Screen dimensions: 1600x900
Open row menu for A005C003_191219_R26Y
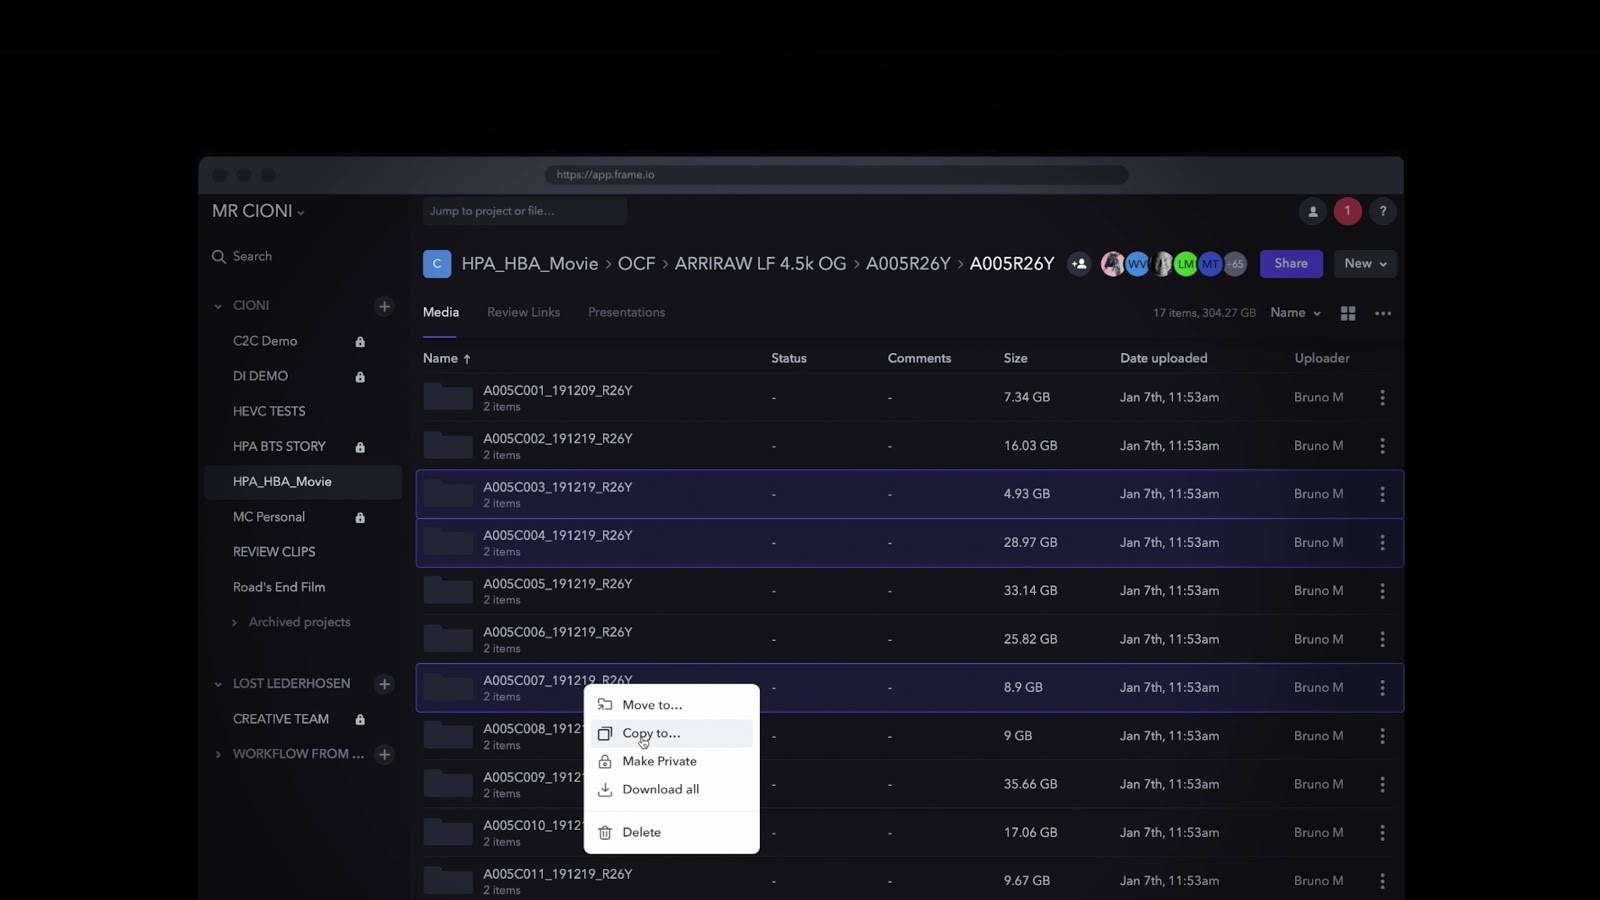[x=1383, y=494]
